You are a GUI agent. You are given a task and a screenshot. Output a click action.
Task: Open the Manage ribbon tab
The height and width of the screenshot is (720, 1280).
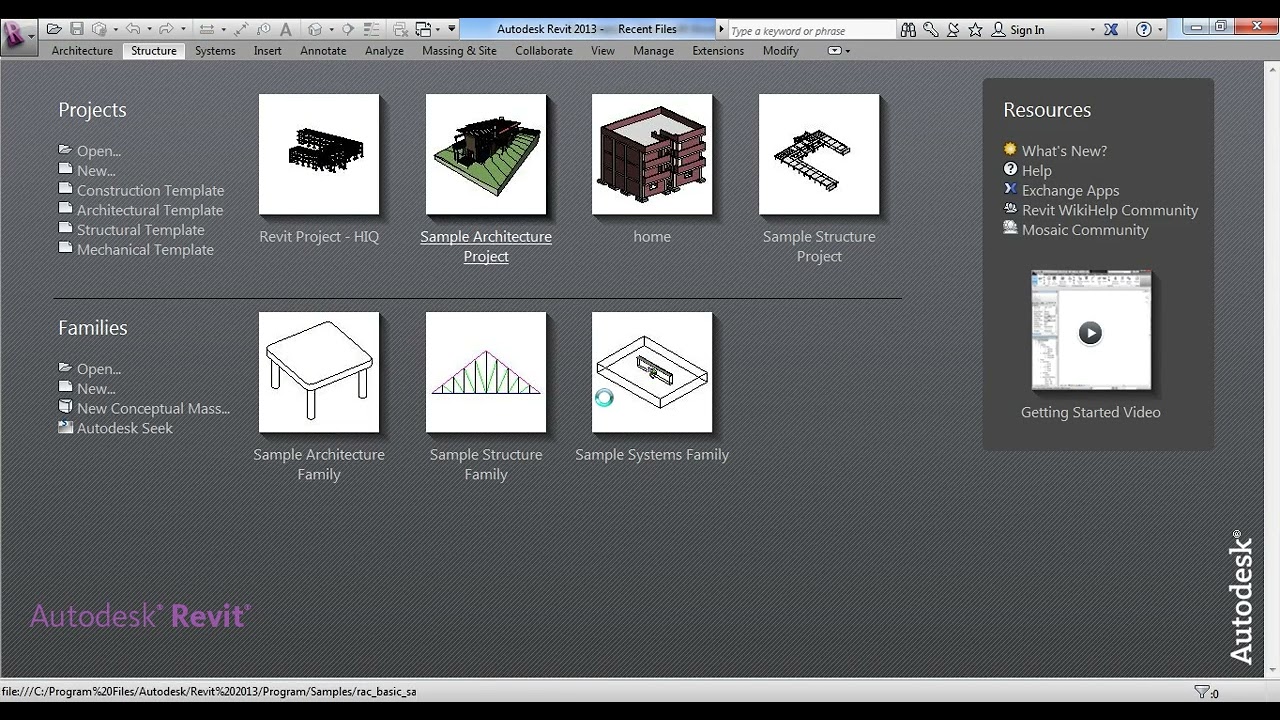pyautogui.click(x=653, y=51)
